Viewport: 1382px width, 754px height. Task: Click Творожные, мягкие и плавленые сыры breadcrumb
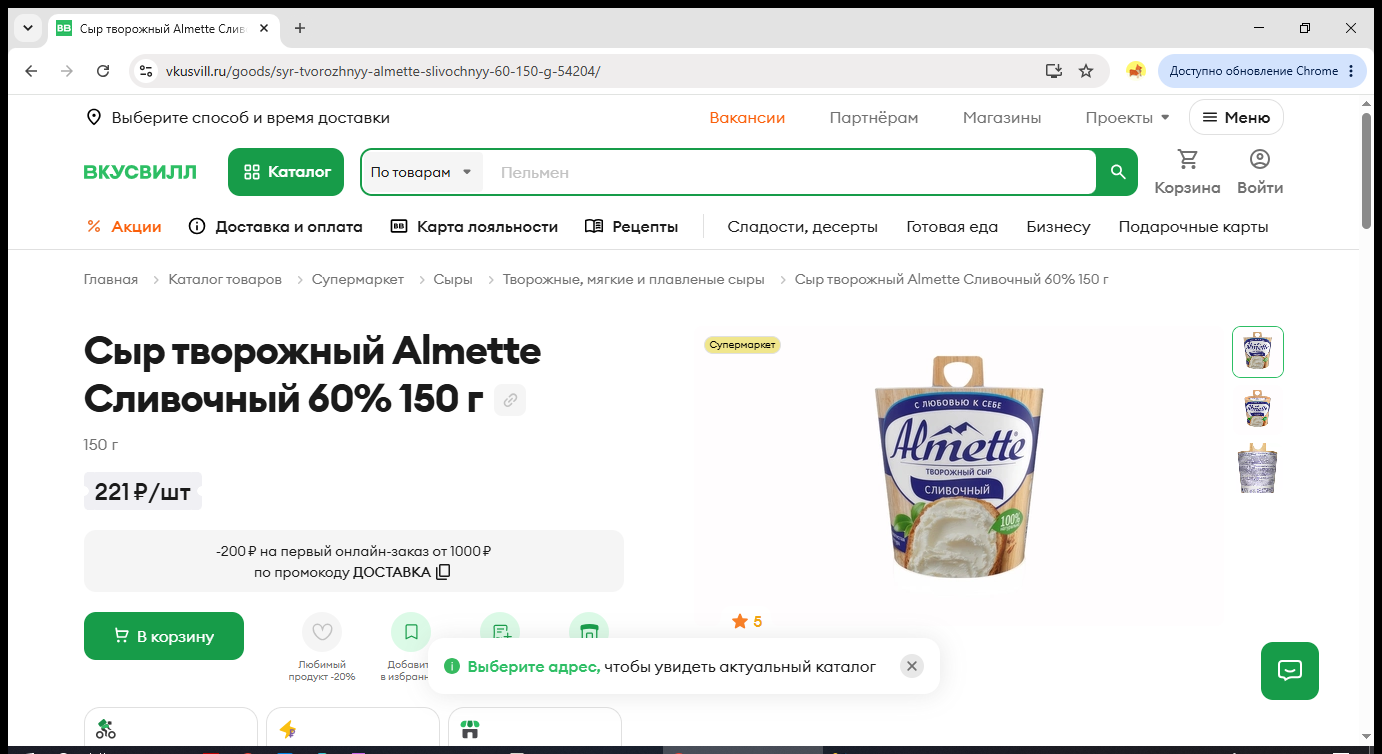pos(633,280)
